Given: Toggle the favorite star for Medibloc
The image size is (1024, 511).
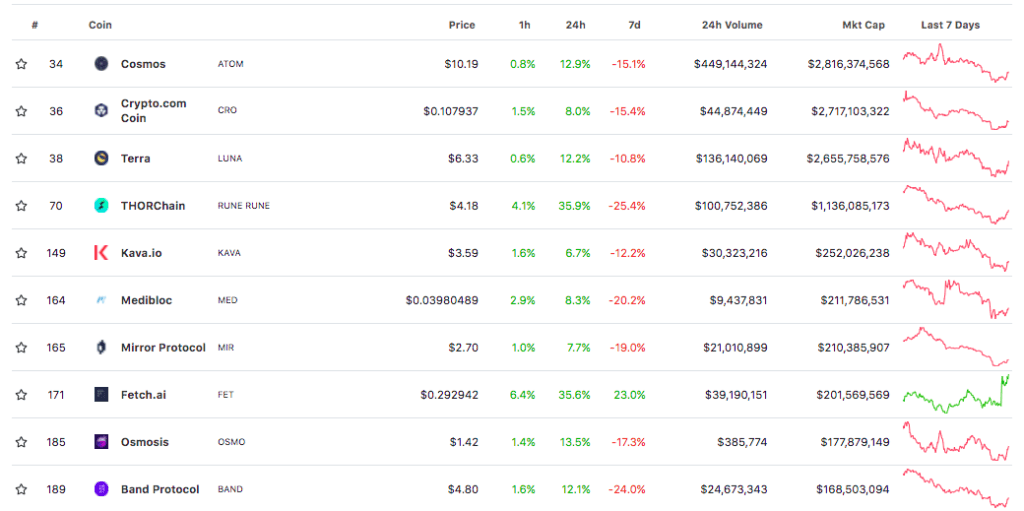Looking at the screenshot, I should click(21, 300).
